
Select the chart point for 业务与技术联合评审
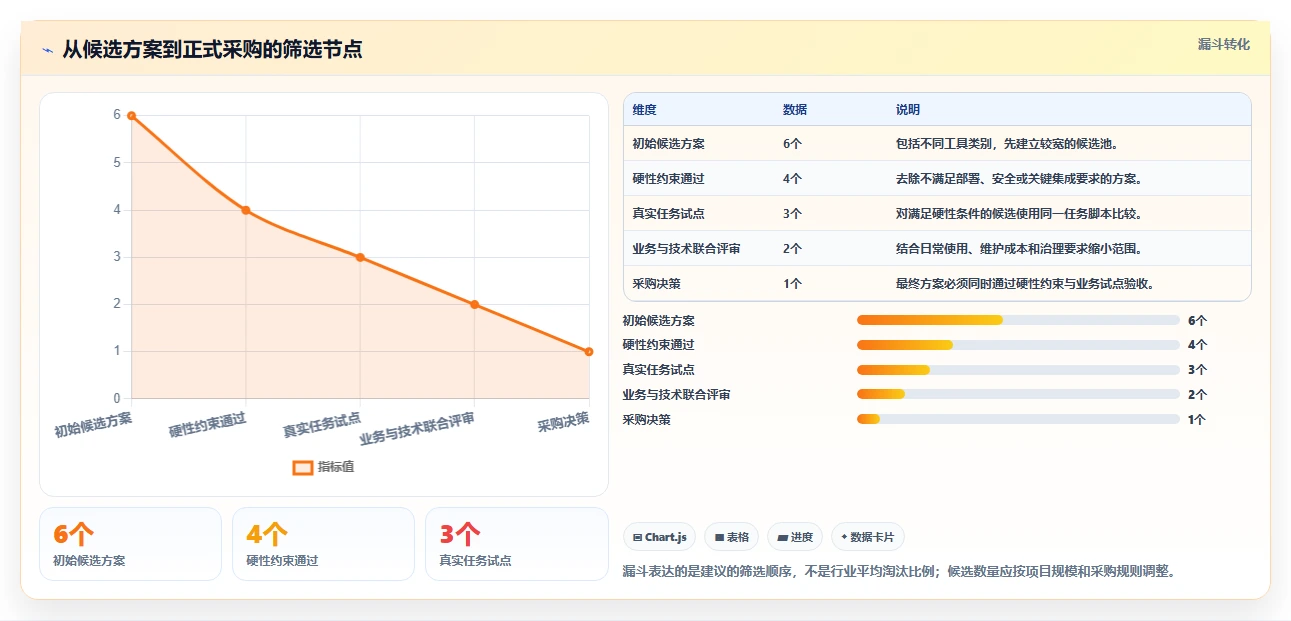474,304
